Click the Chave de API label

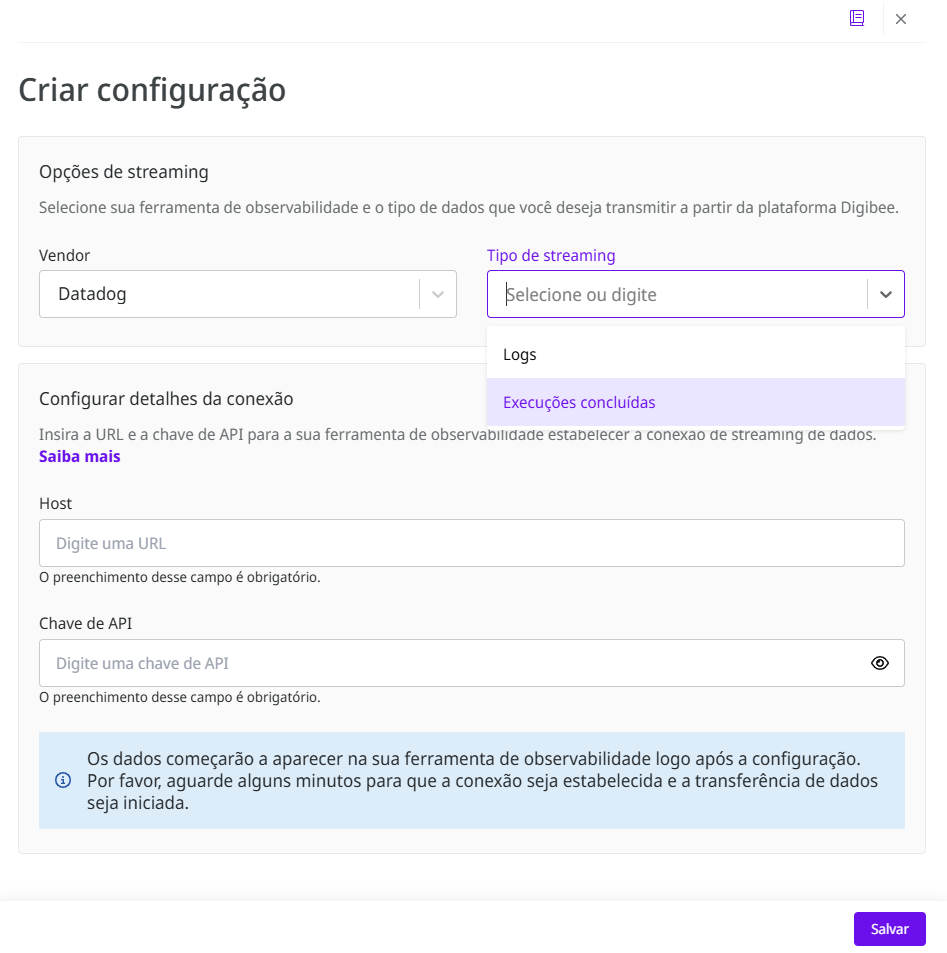(85, 623)
